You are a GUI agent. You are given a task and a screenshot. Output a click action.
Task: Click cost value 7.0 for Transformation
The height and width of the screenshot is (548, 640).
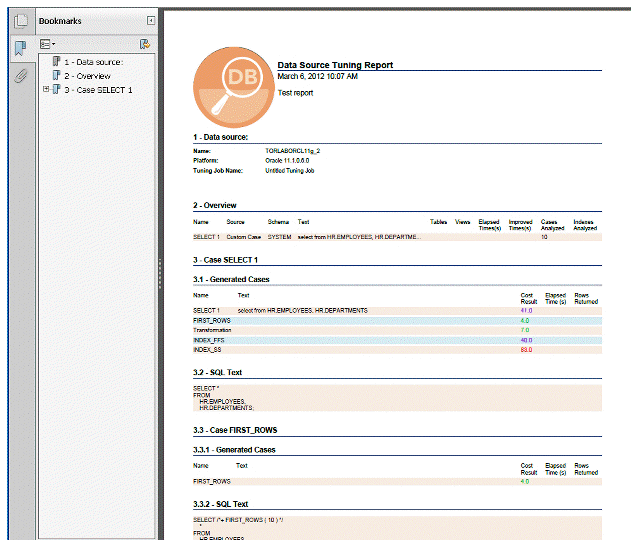tap(525, 330)
